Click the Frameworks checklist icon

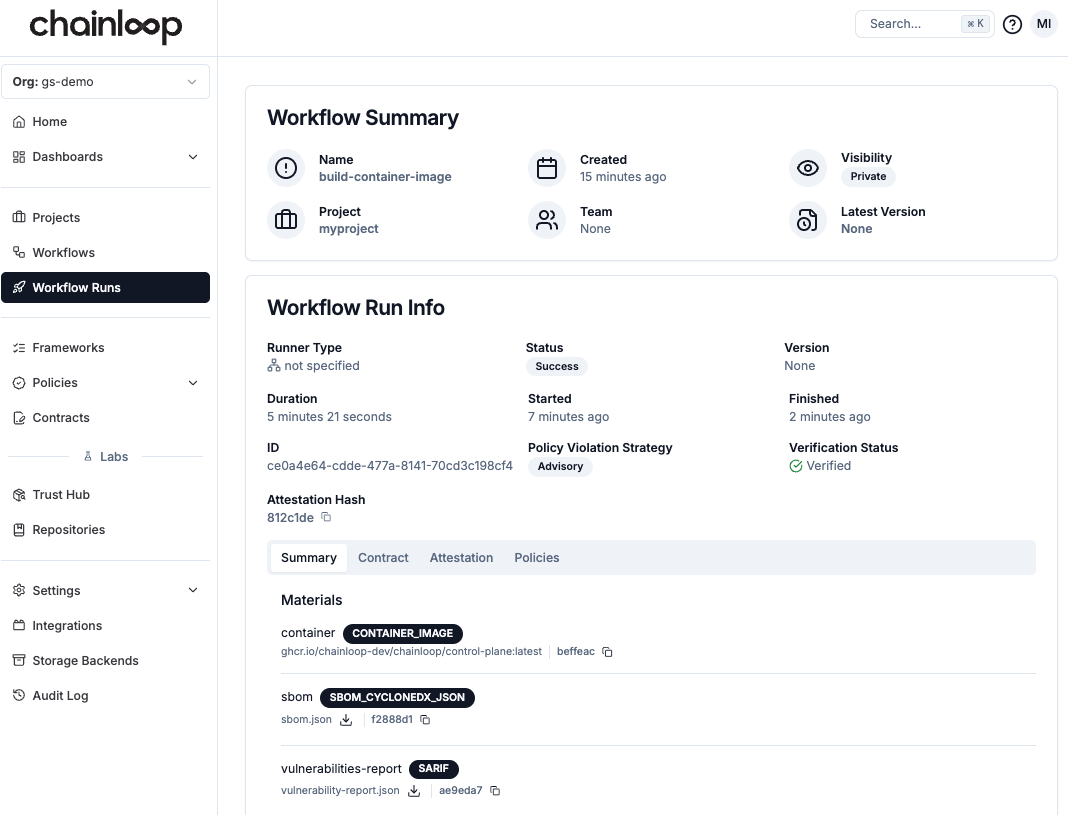point(19,348)
